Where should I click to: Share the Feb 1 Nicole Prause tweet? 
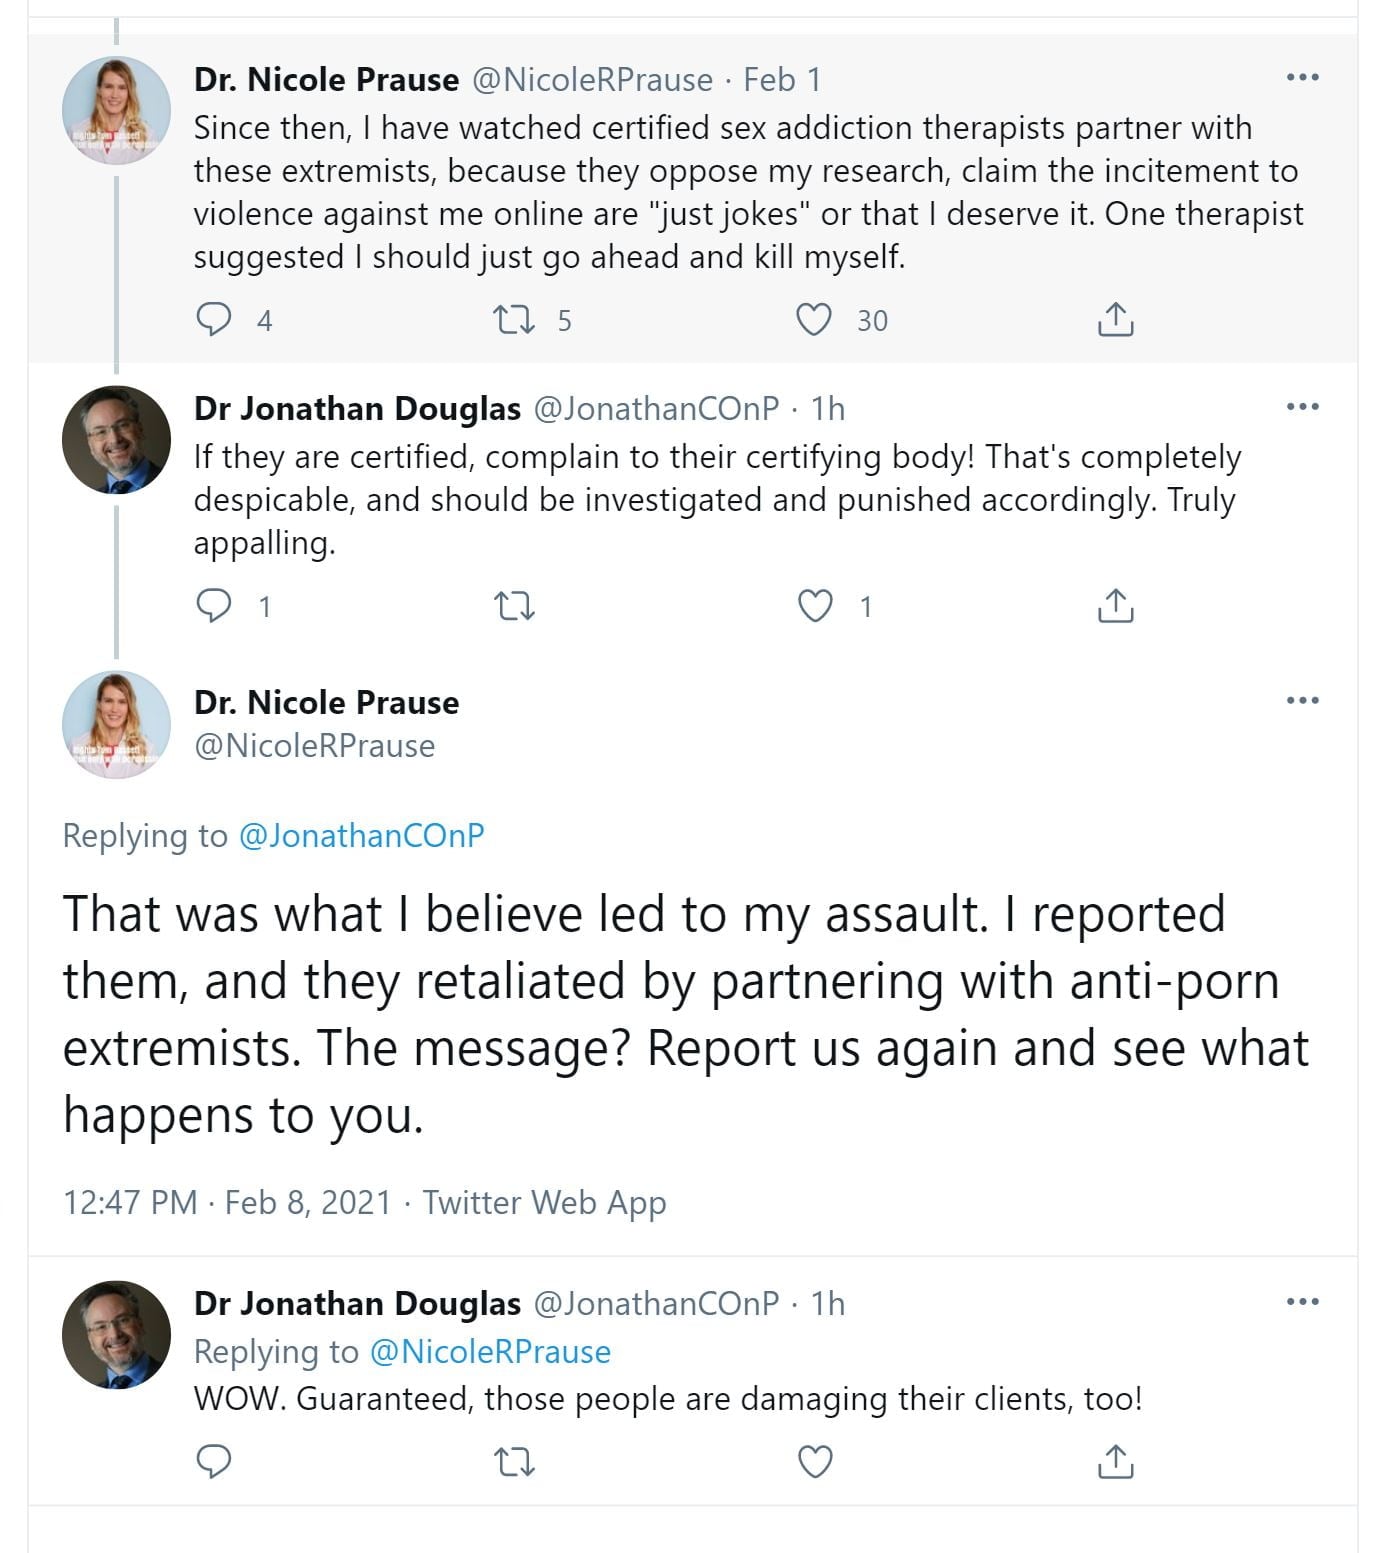1115,320
